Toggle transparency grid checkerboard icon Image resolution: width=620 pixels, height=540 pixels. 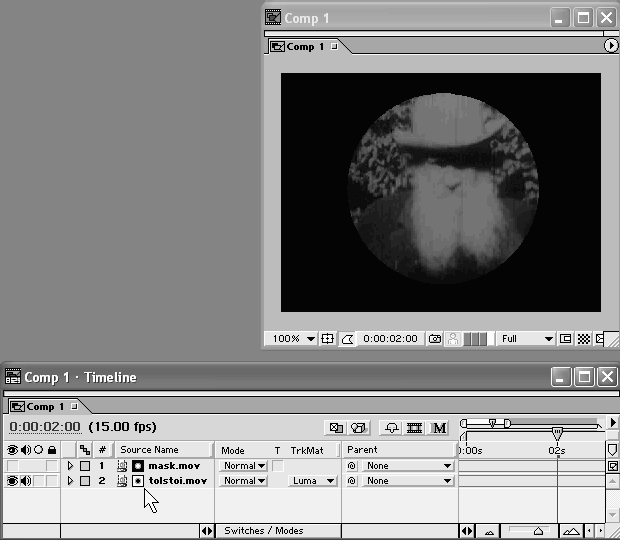coord(584,339)
